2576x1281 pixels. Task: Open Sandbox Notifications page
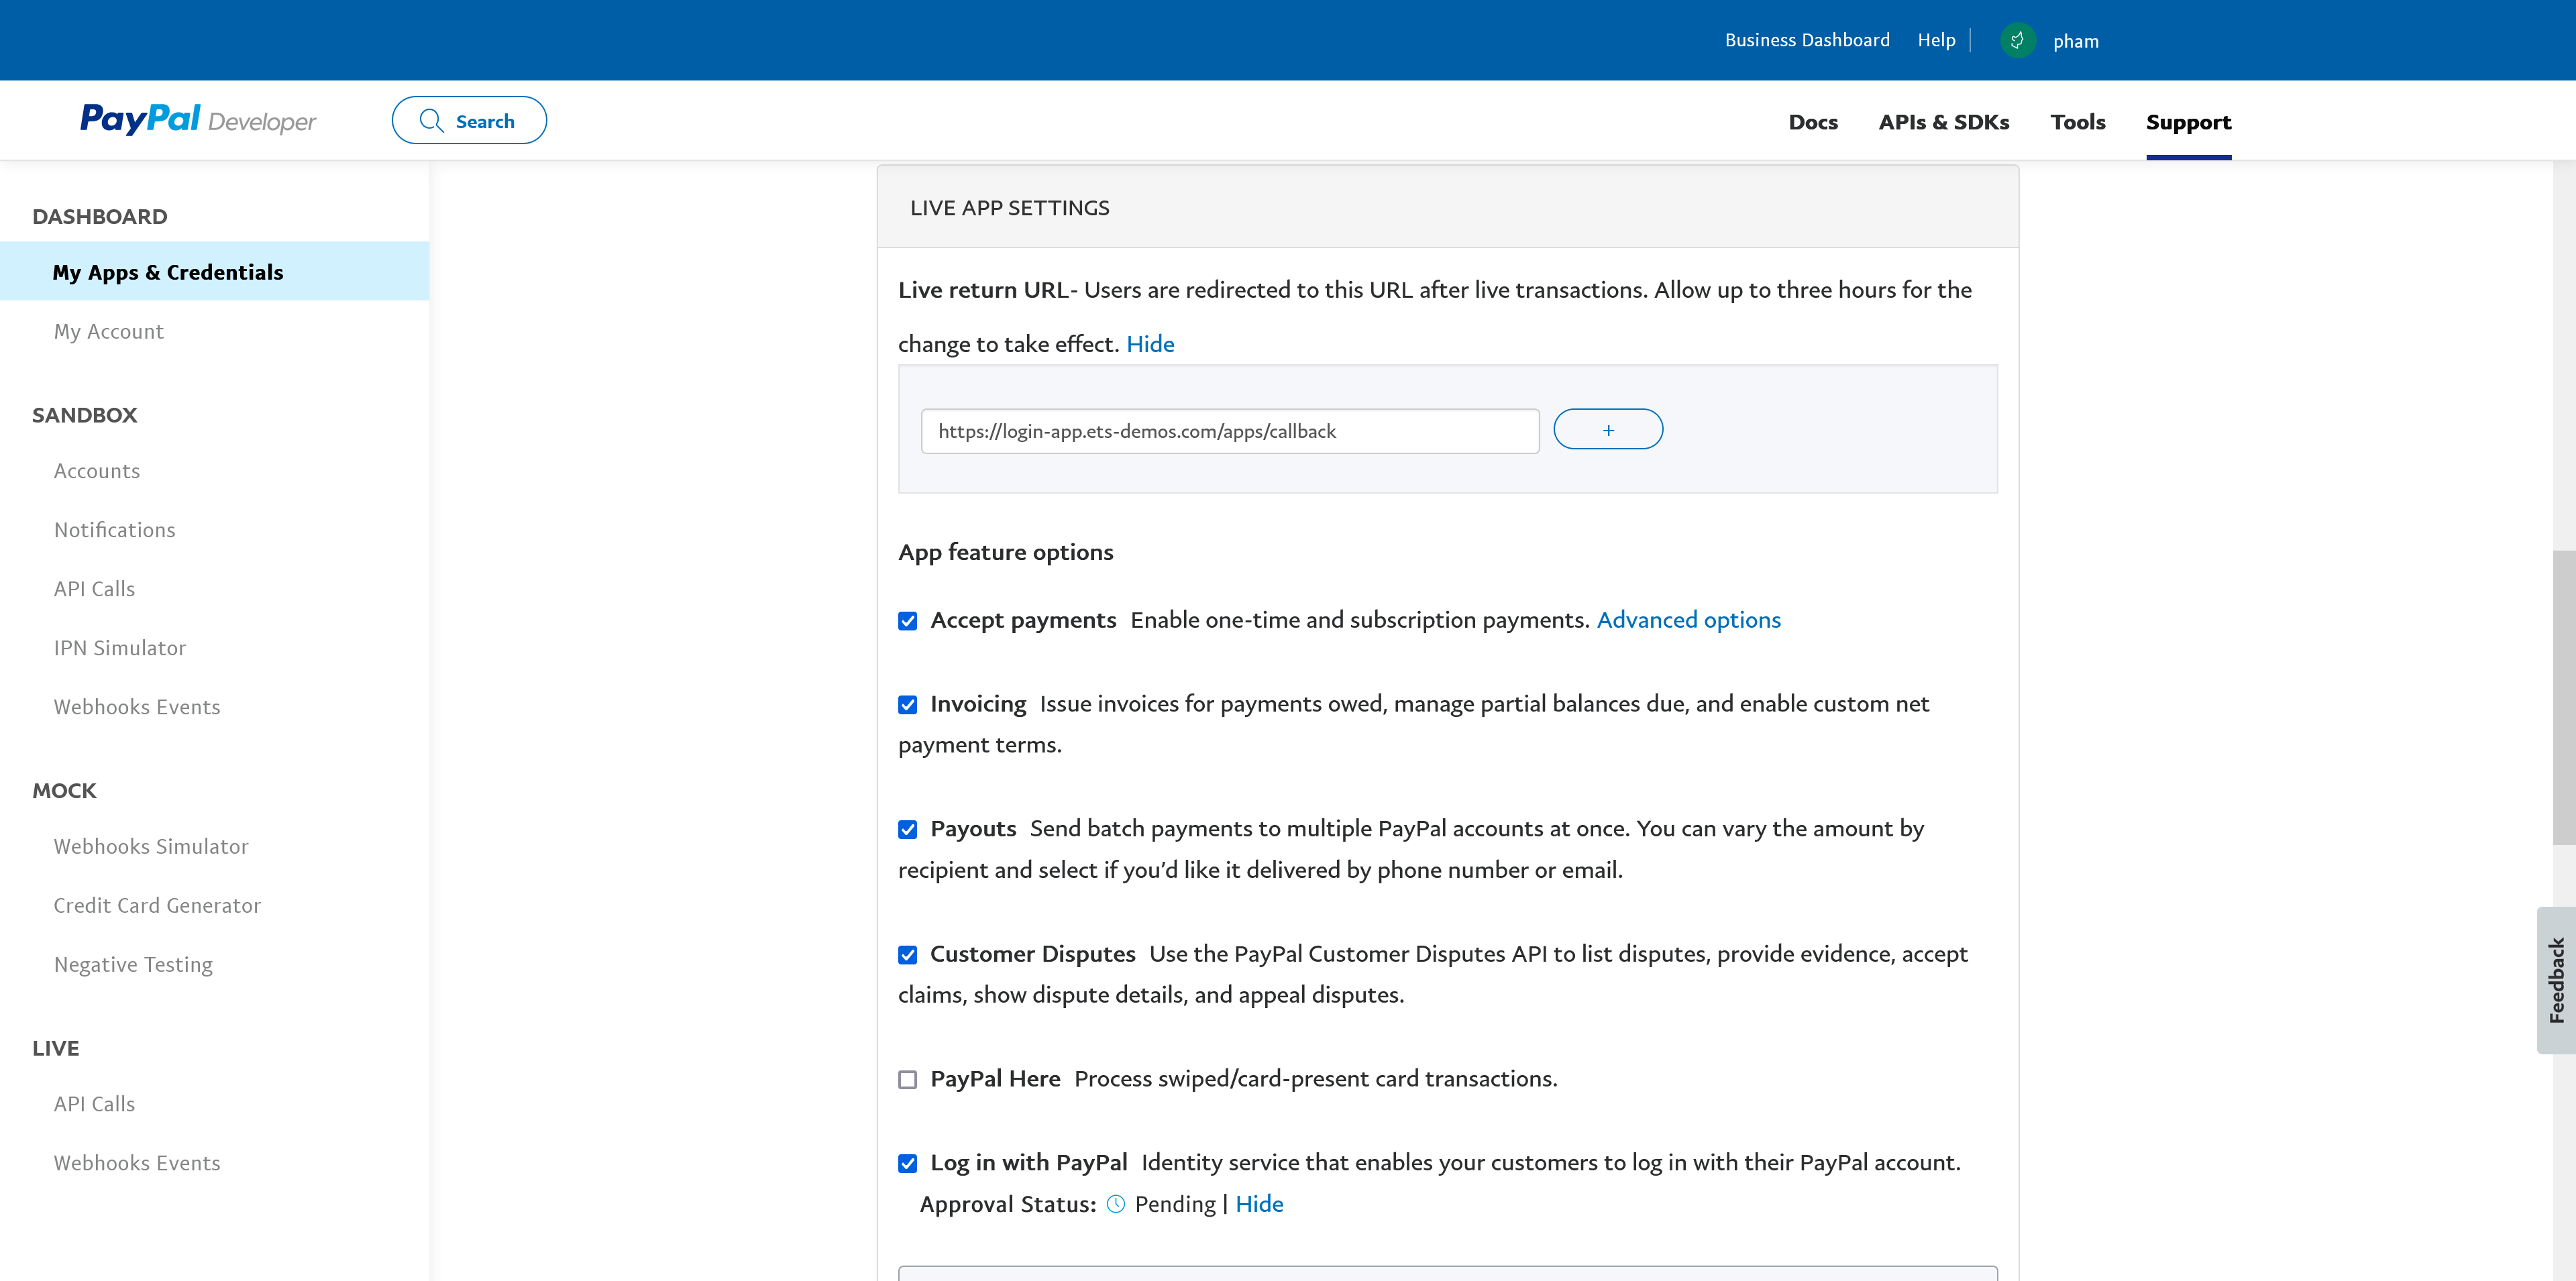pos(114,530)
